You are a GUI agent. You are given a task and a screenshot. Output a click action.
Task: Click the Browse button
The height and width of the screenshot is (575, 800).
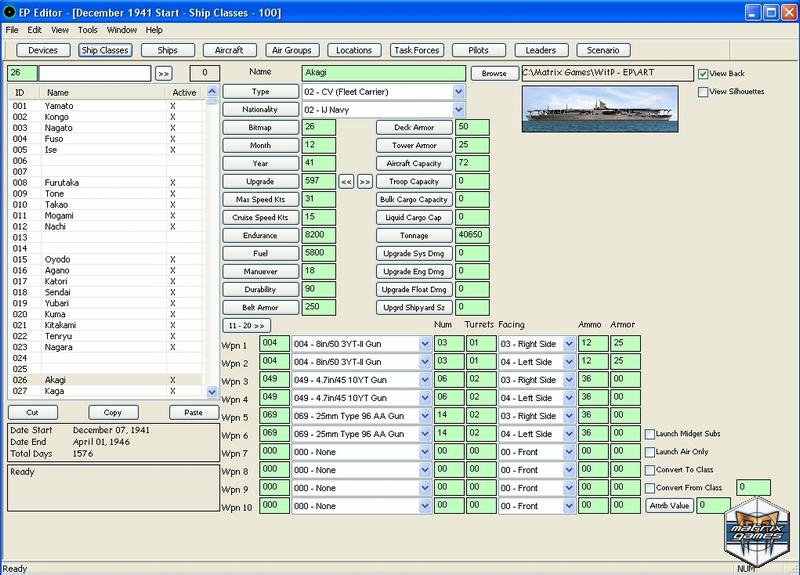click(494, 73)
